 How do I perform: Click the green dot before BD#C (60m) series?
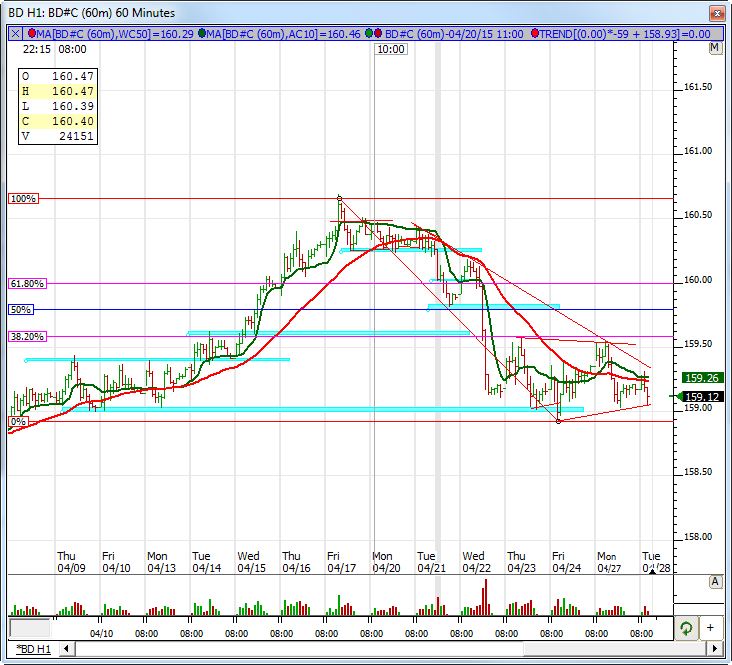(369, 34)
